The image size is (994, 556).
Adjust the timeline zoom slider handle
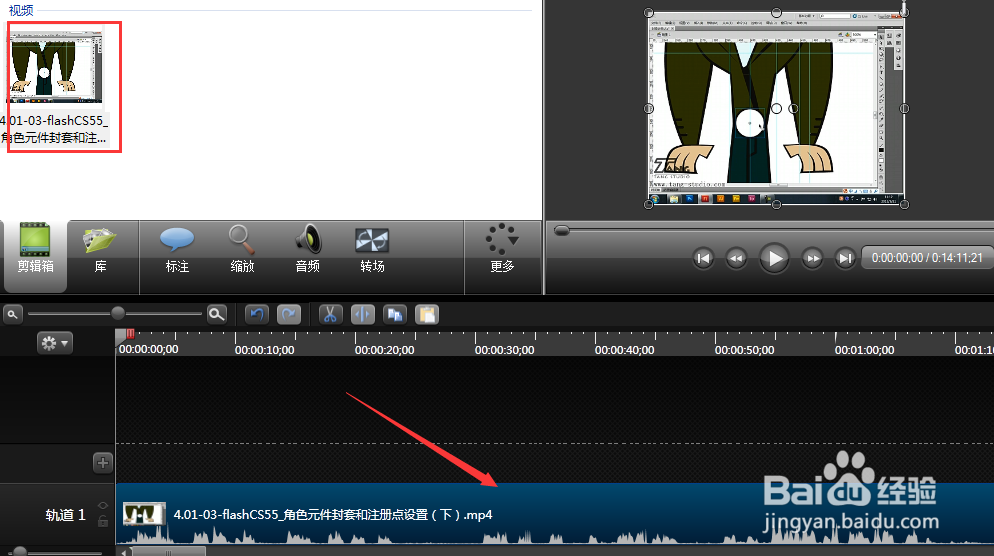coord(118,313)
